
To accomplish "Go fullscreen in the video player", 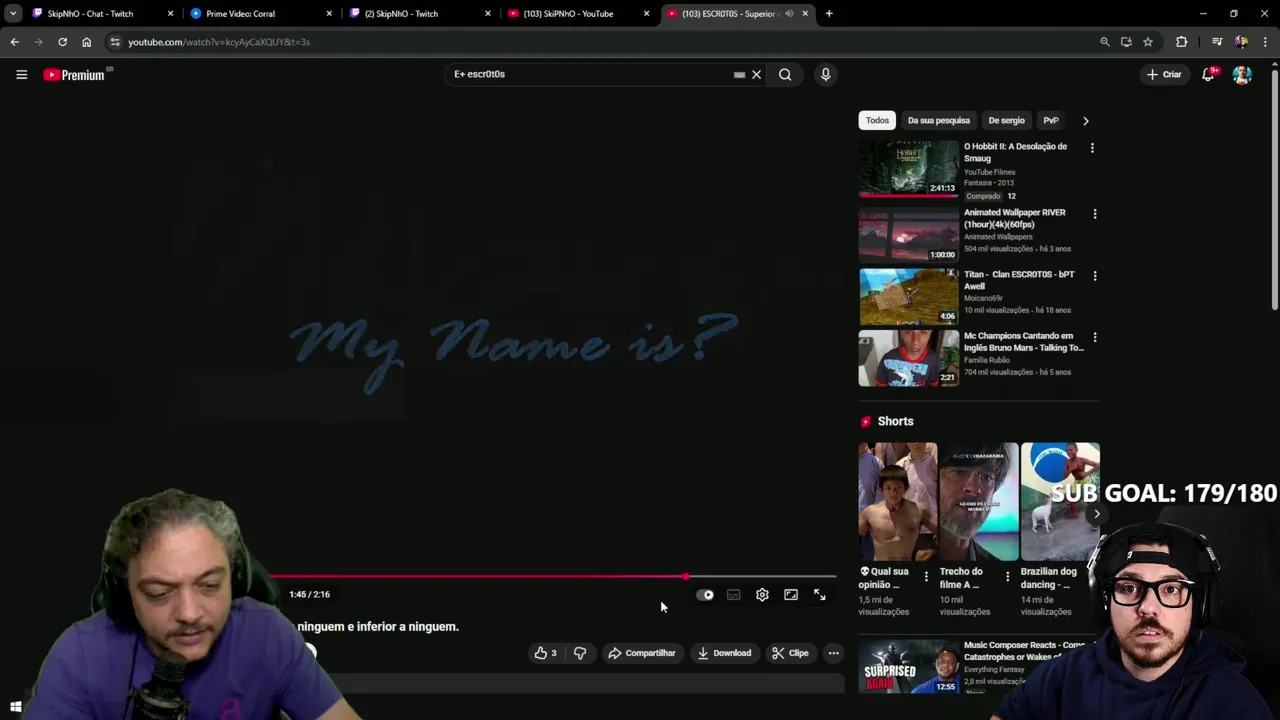I will click(820, 595).
